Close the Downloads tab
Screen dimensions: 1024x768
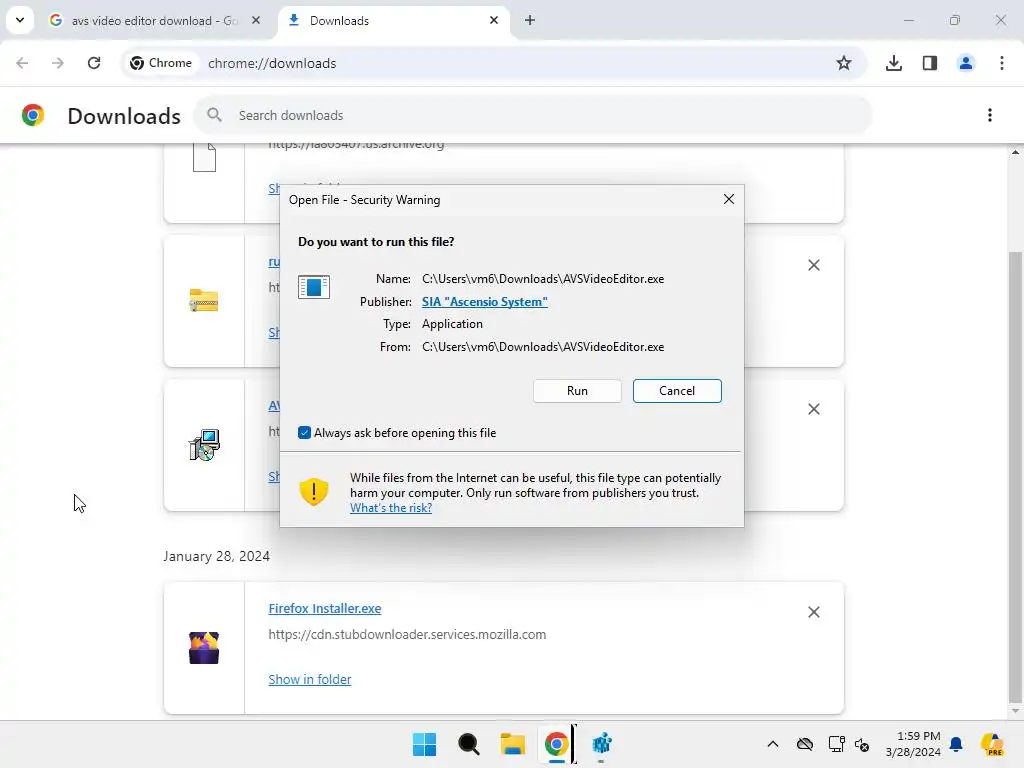tap(494, 20)
